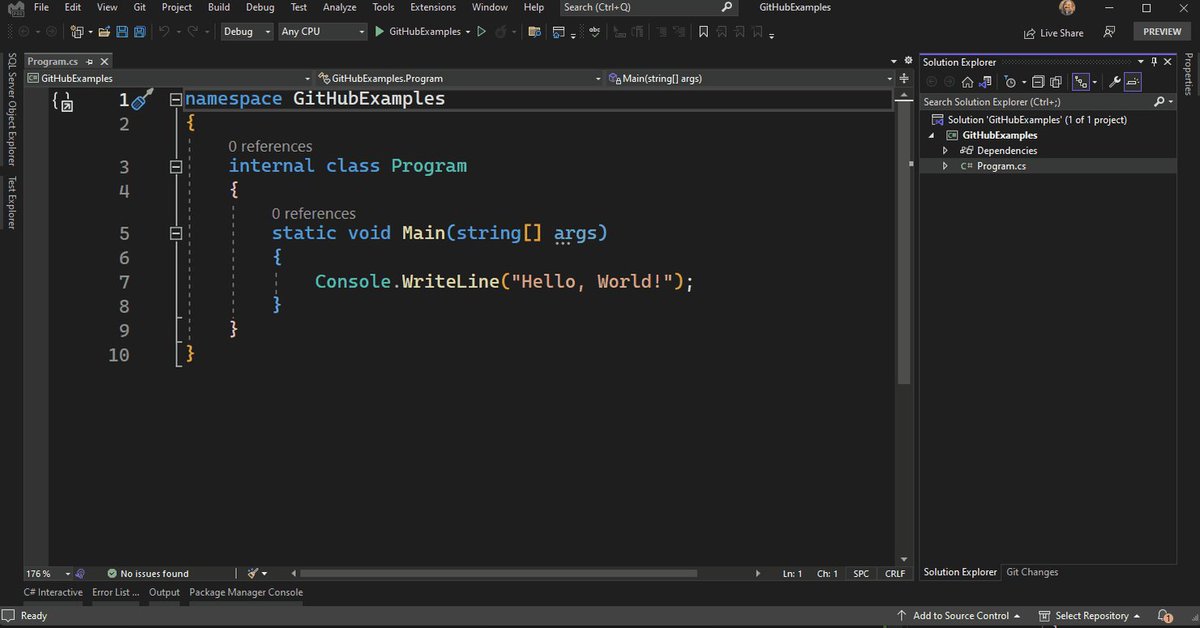1200x628 pixels.
Task: Click the Open File folder icon
Action: 104,32
